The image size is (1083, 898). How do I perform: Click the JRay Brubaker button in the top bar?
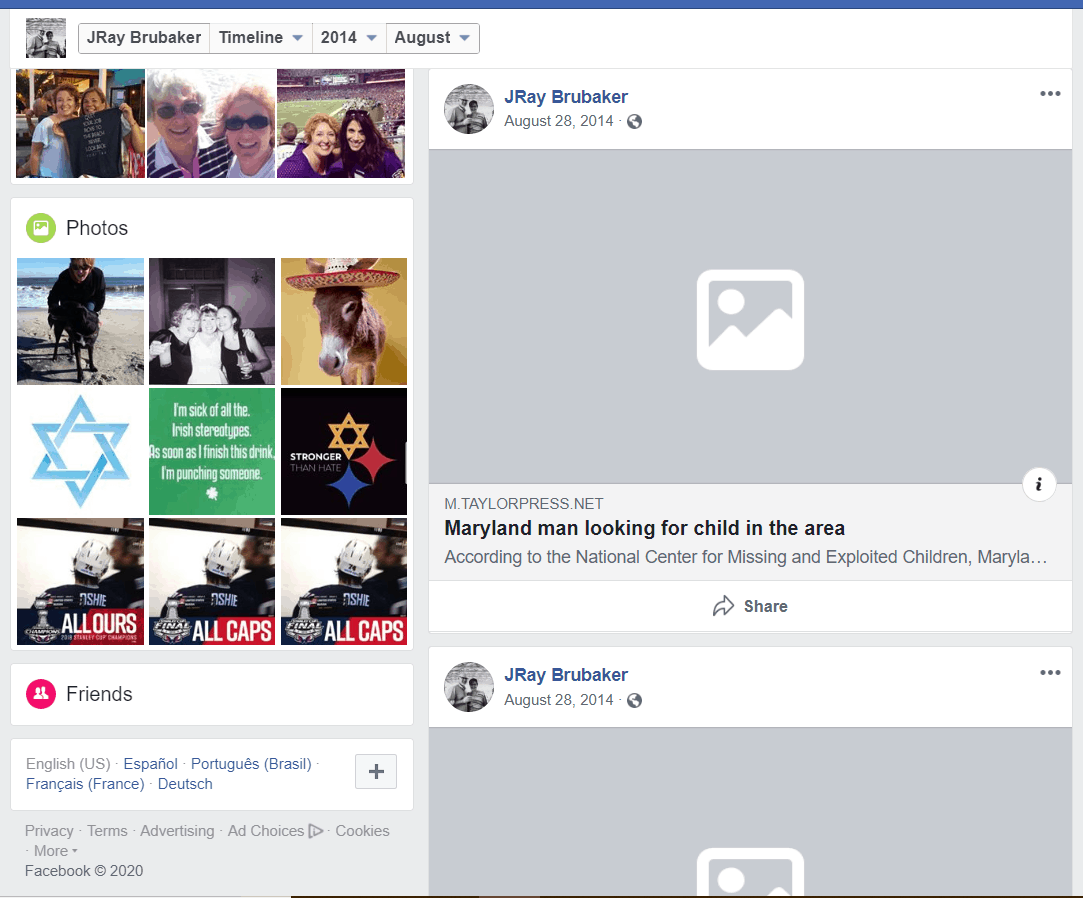click(x=144, y=38)
